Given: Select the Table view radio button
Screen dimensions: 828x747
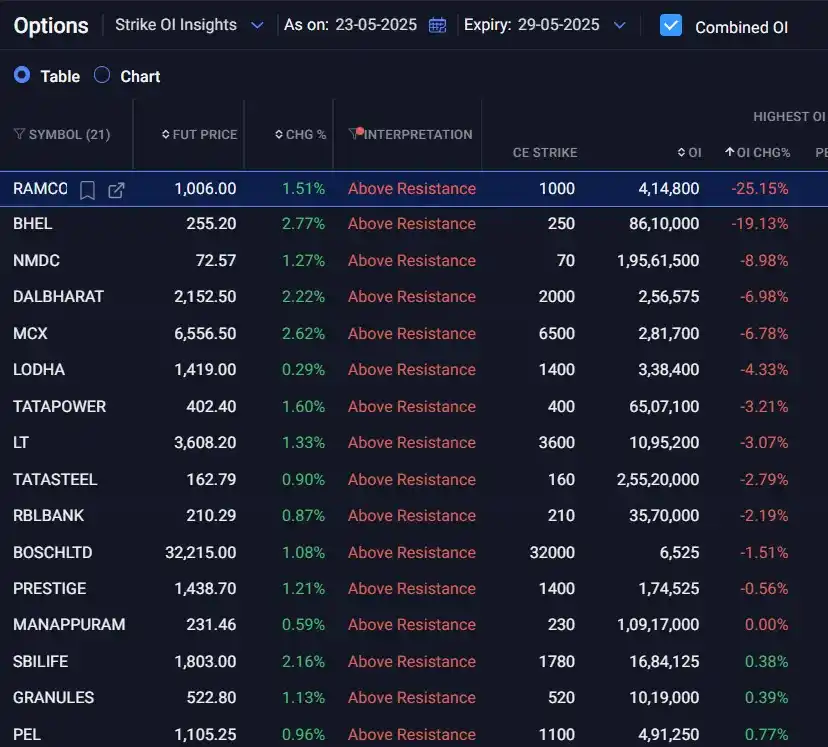Looking at the screenshot, I should 22,75.
